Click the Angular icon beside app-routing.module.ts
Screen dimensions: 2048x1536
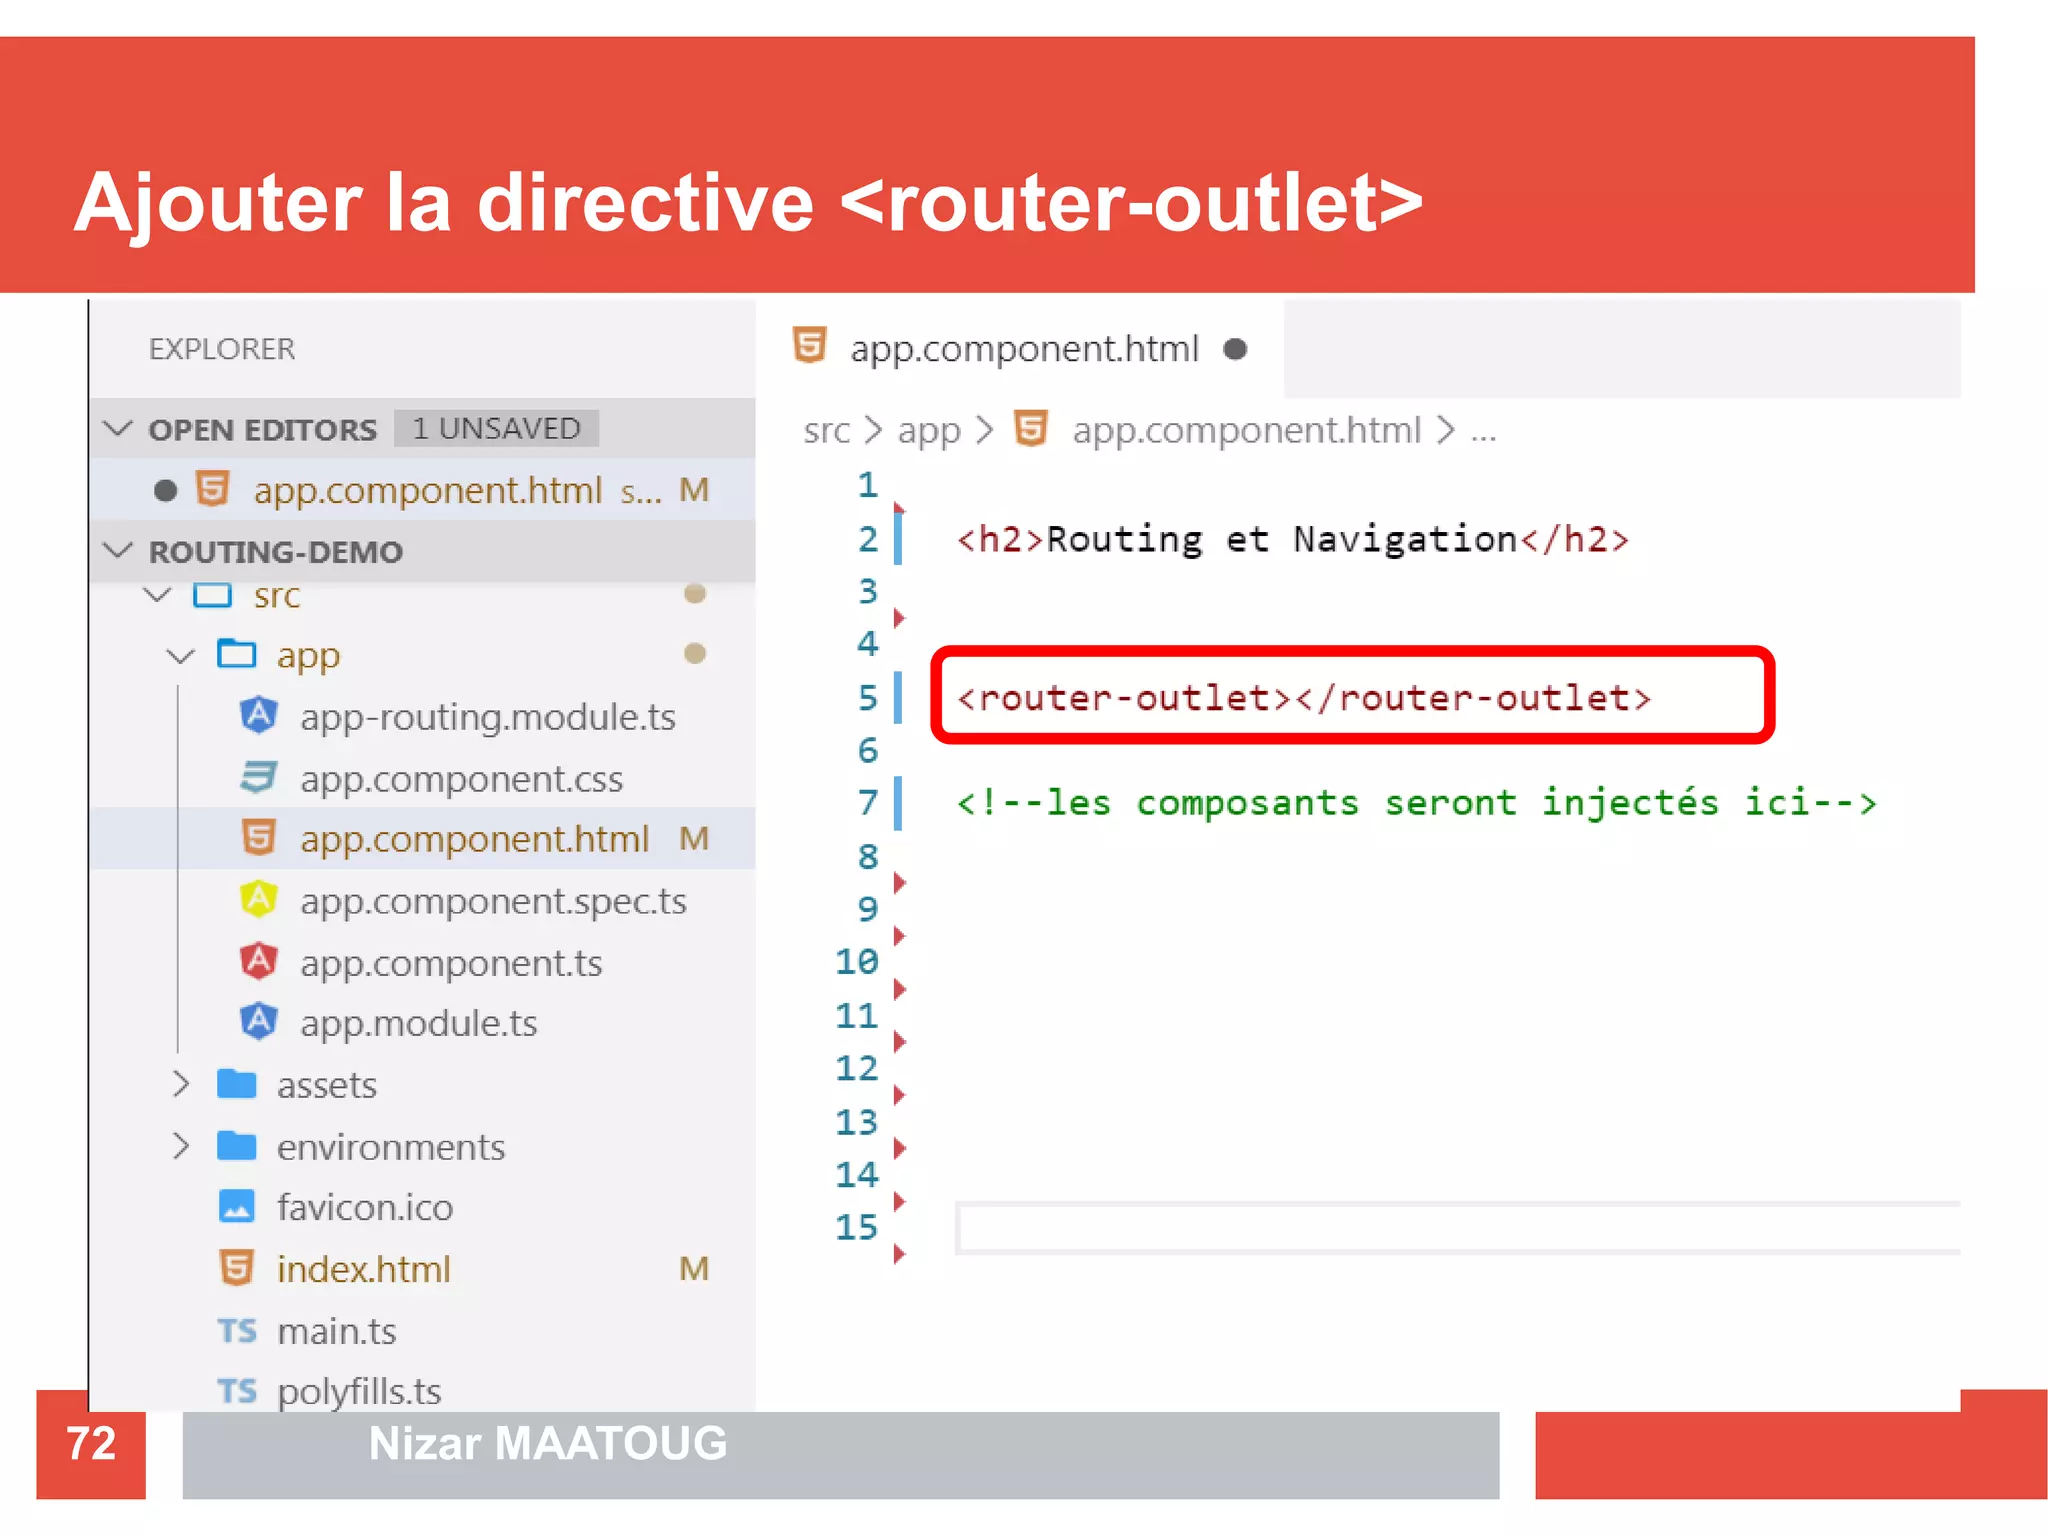[x=259, y=716]
